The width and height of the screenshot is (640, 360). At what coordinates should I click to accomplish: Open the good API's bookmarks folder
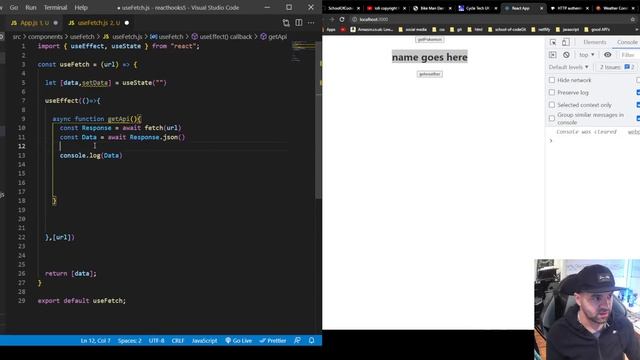[597, 29]
